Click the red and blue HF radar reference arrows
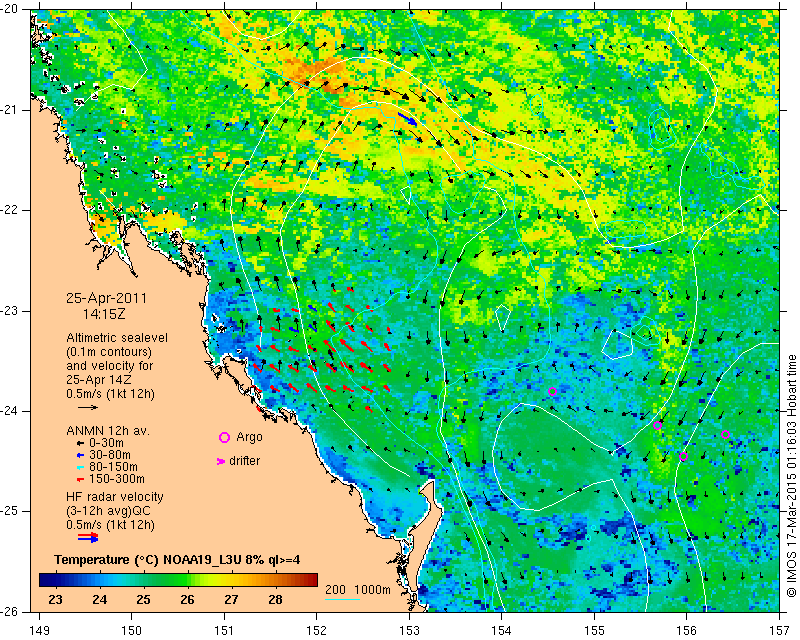This screenshot has width=800, height=640. [x=88, y=537]
